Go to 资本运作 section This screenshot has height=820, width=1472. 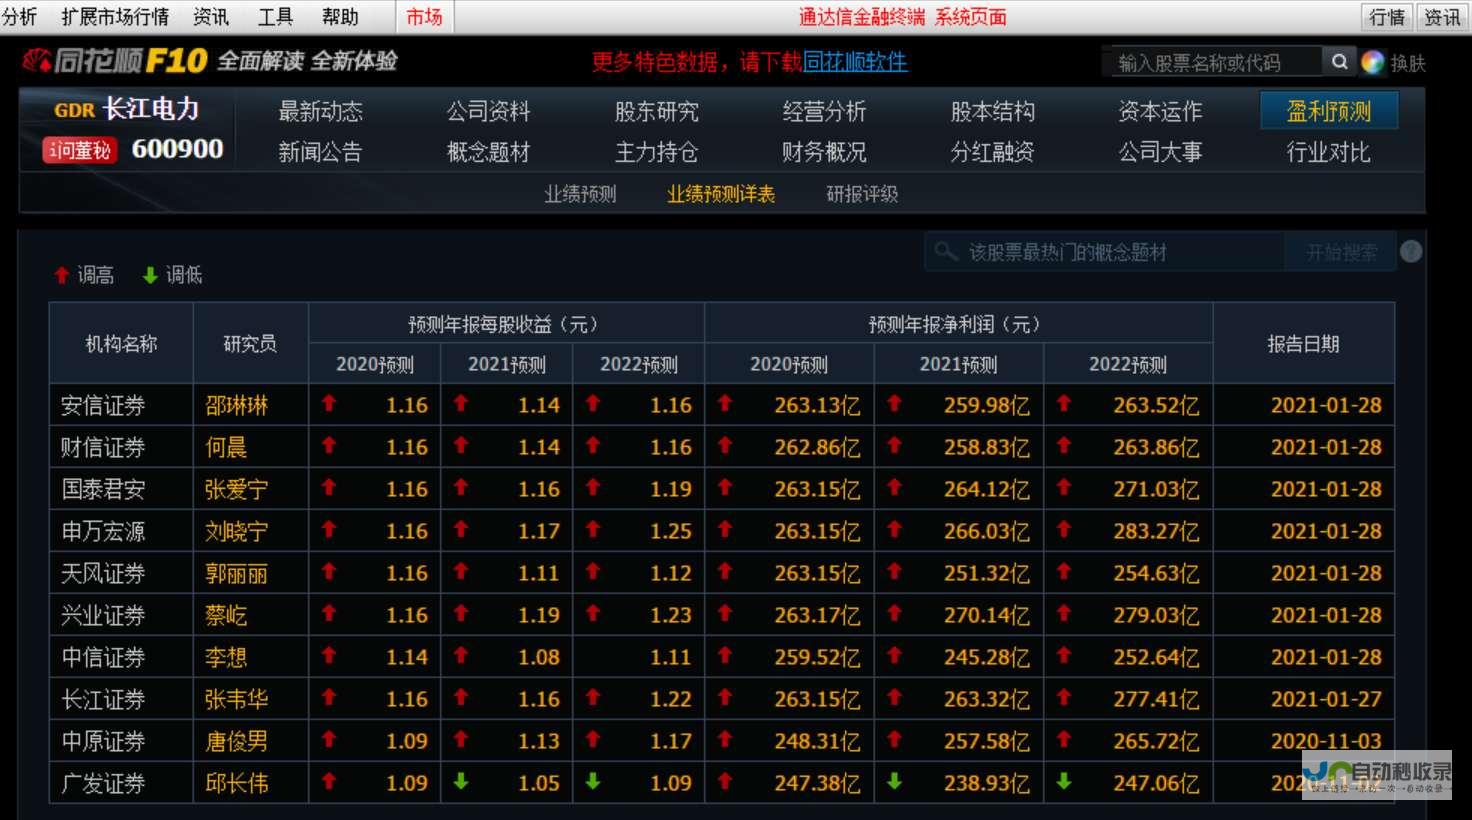[1160, 111]
